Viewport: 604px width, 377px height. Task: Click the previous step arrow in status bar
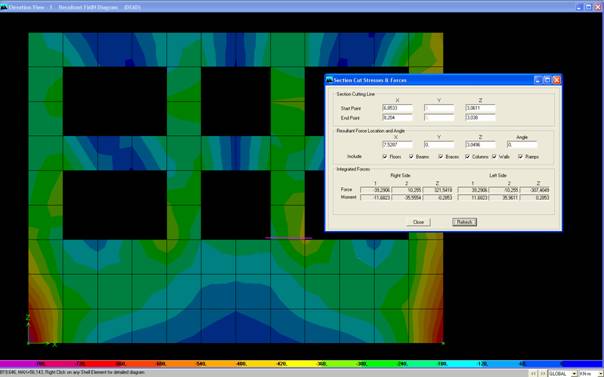coord(533,374)
